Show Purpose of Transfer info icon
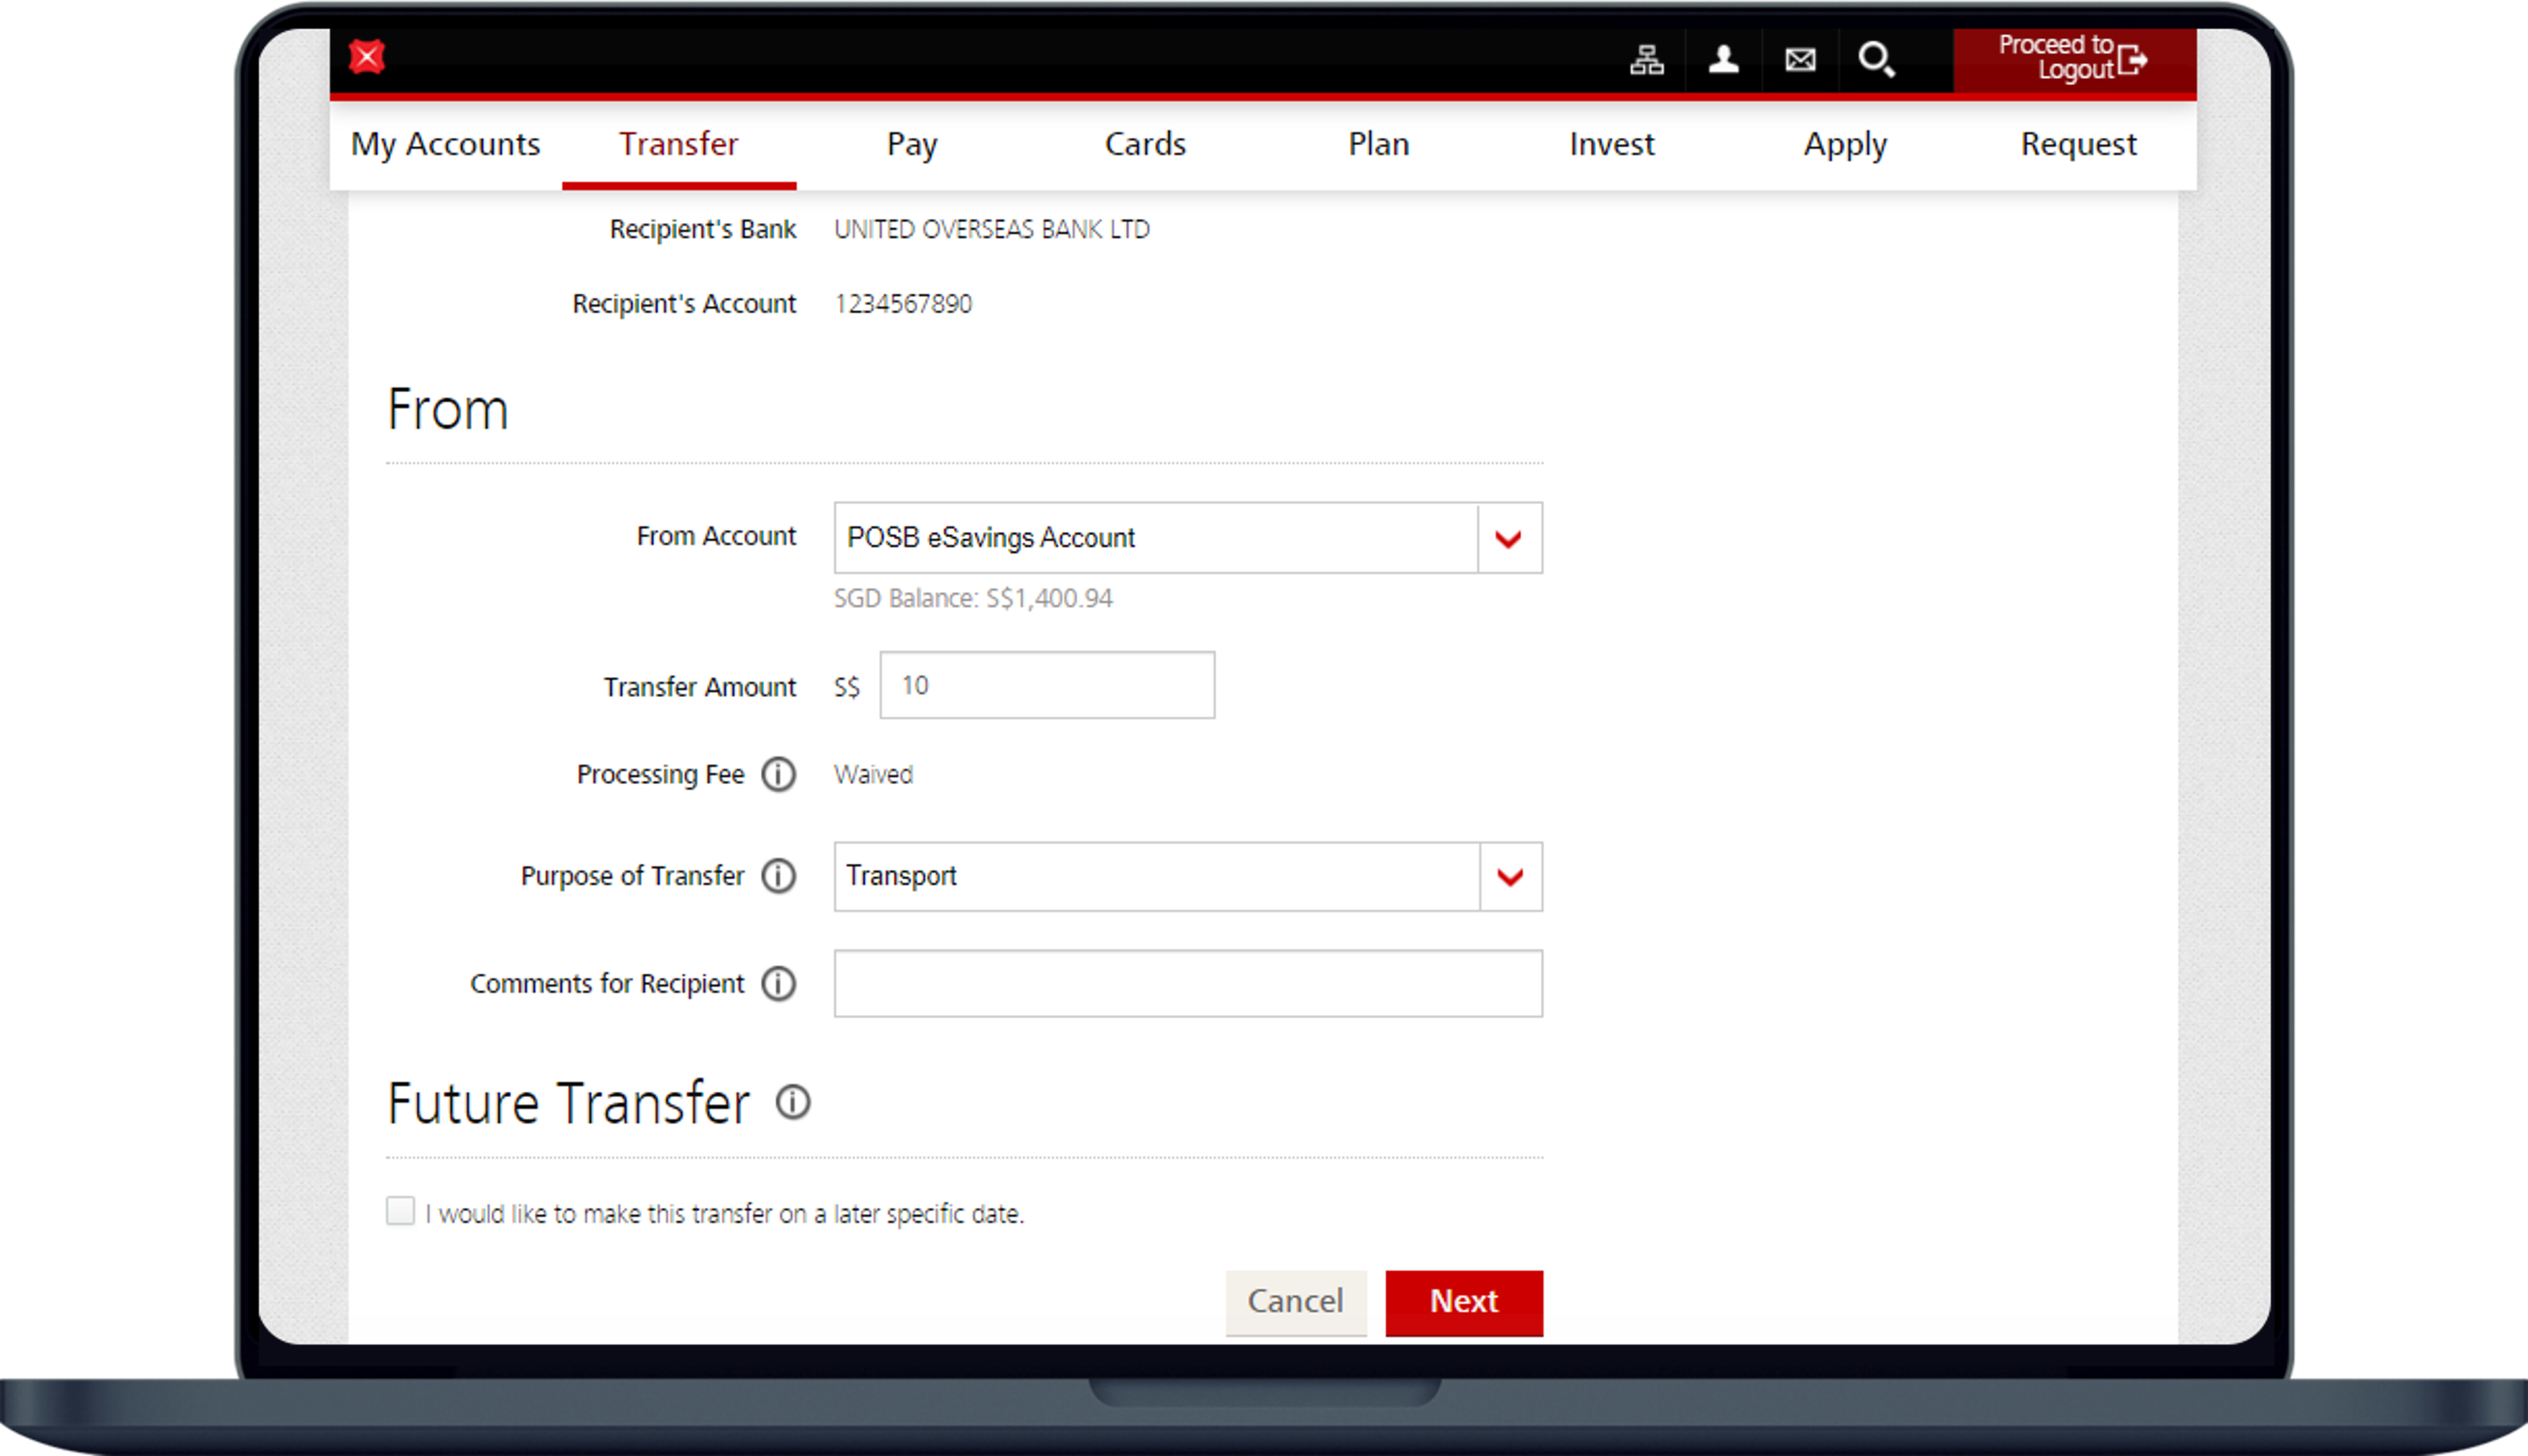The height and width of the screenshot is (1456, 2528). pyautogui.click(x=779, y=875)
